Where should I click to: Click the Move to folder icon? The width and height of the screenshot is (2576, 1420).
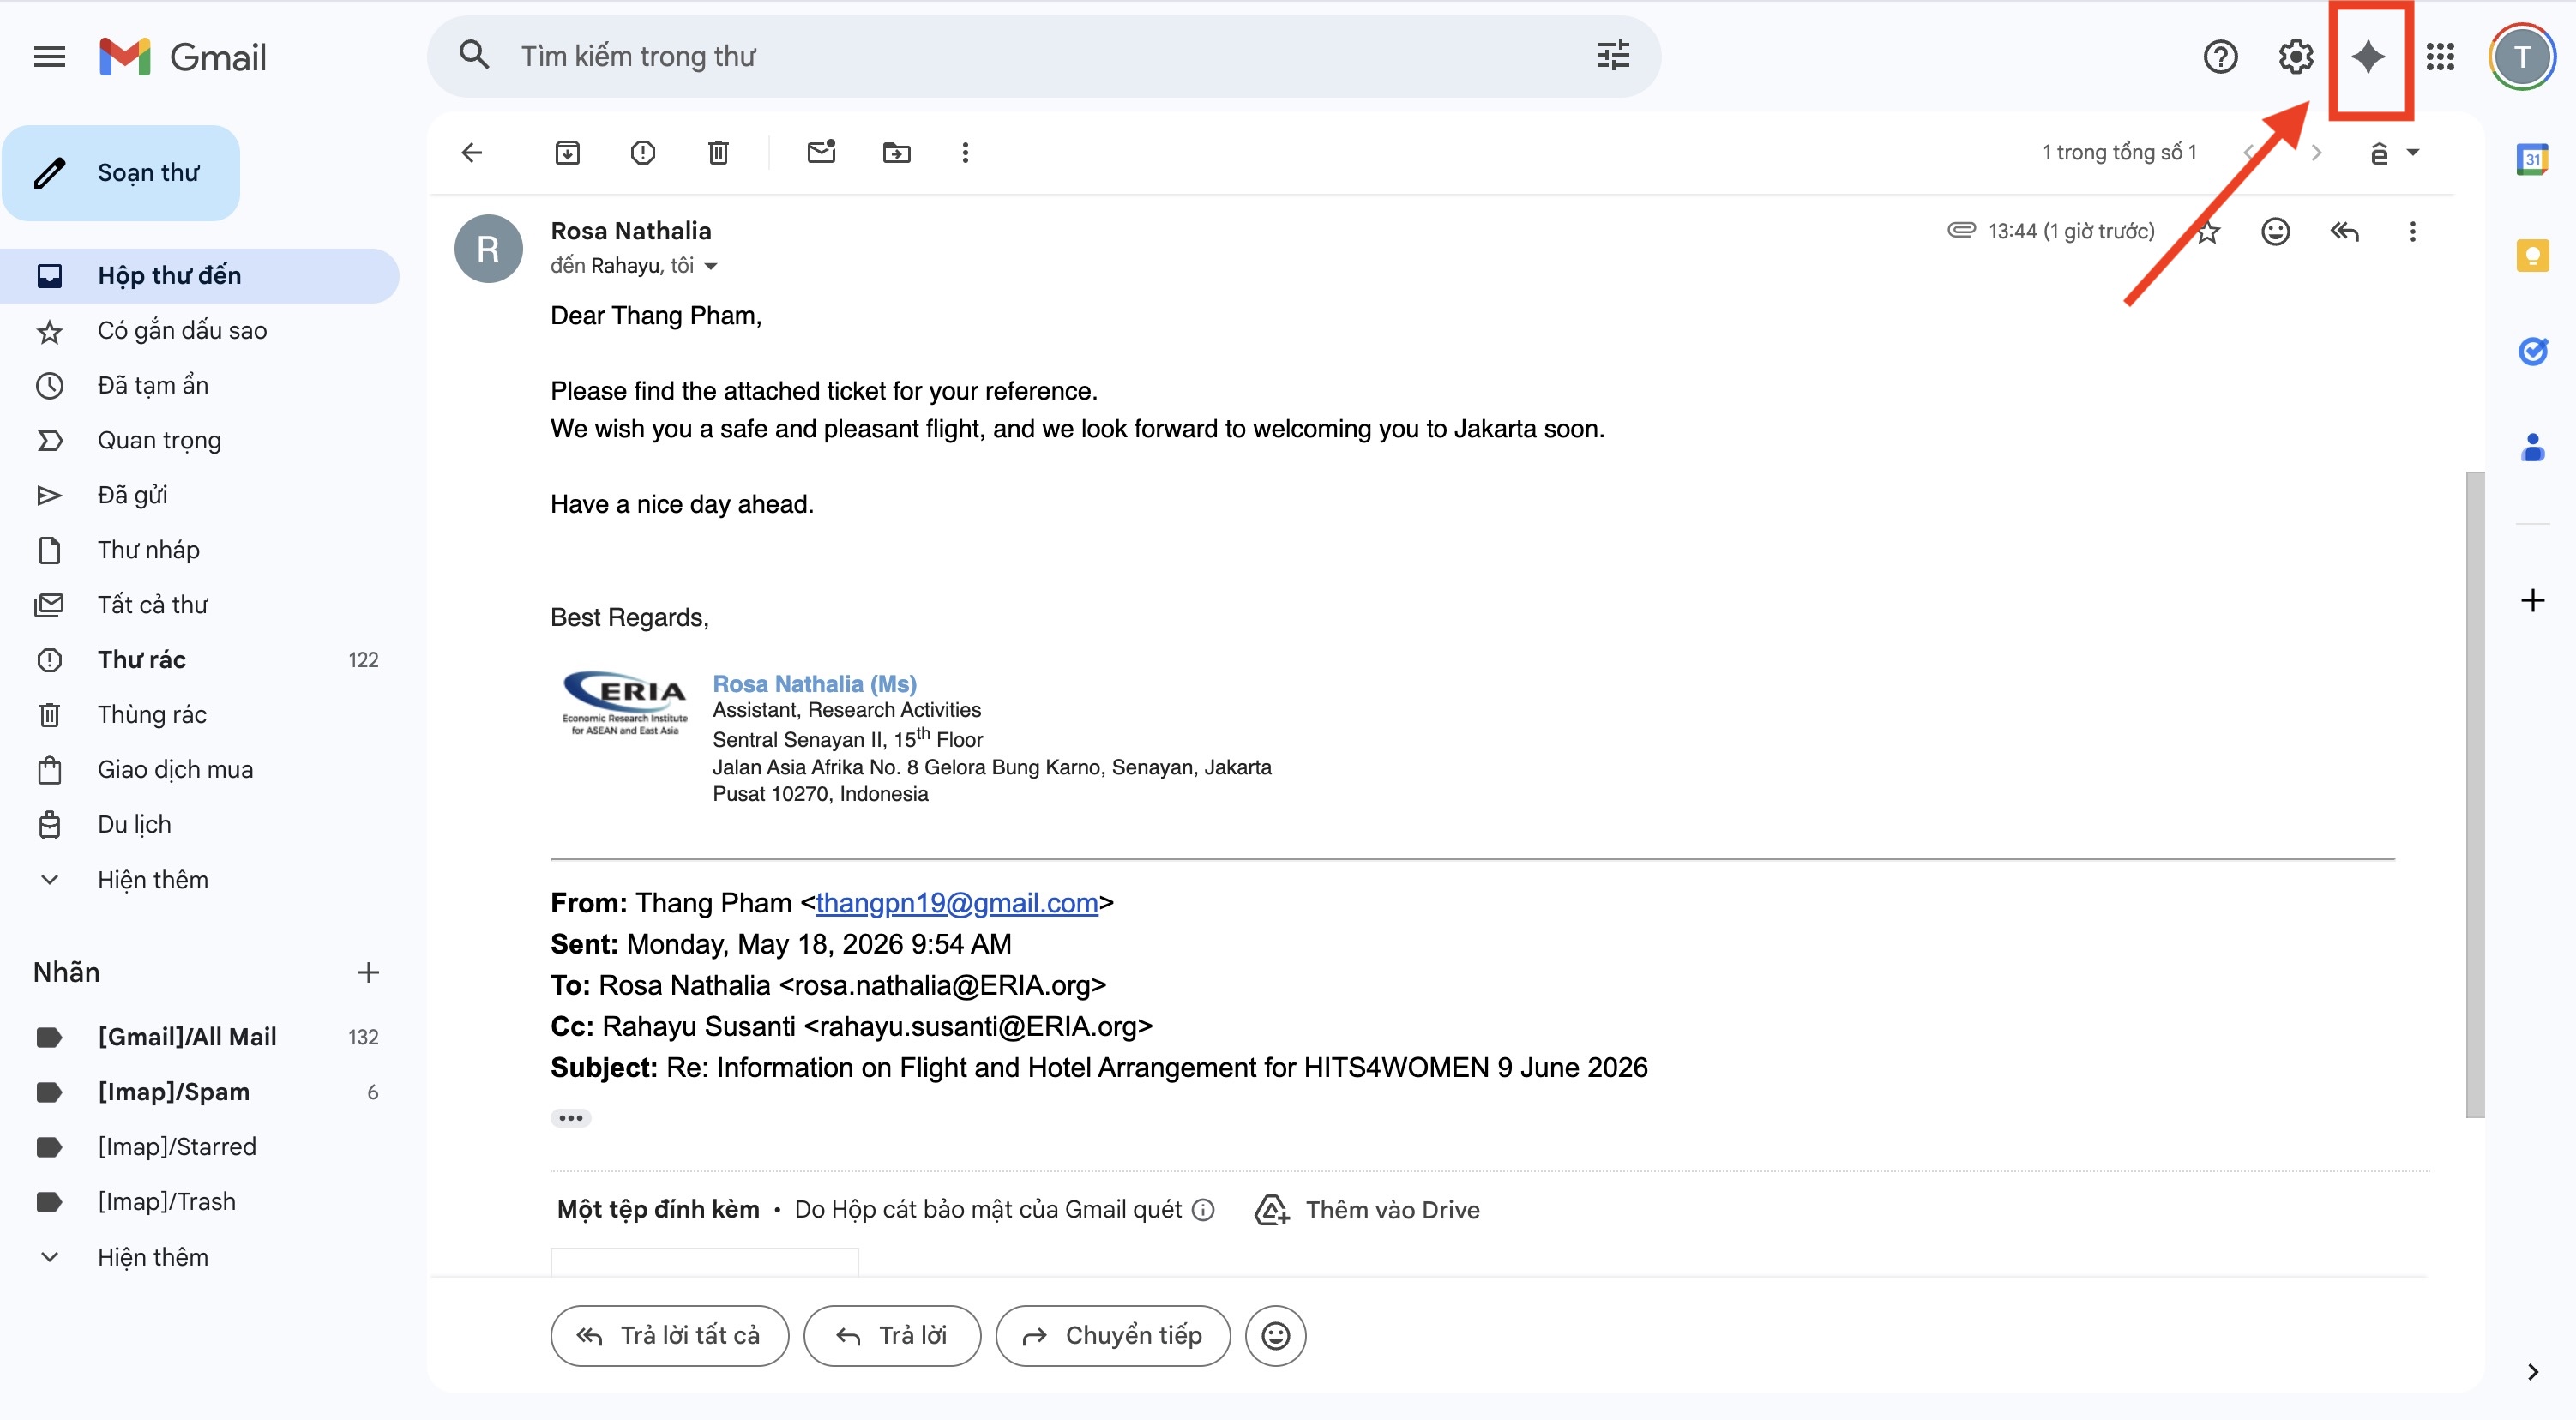coord(896,152)
